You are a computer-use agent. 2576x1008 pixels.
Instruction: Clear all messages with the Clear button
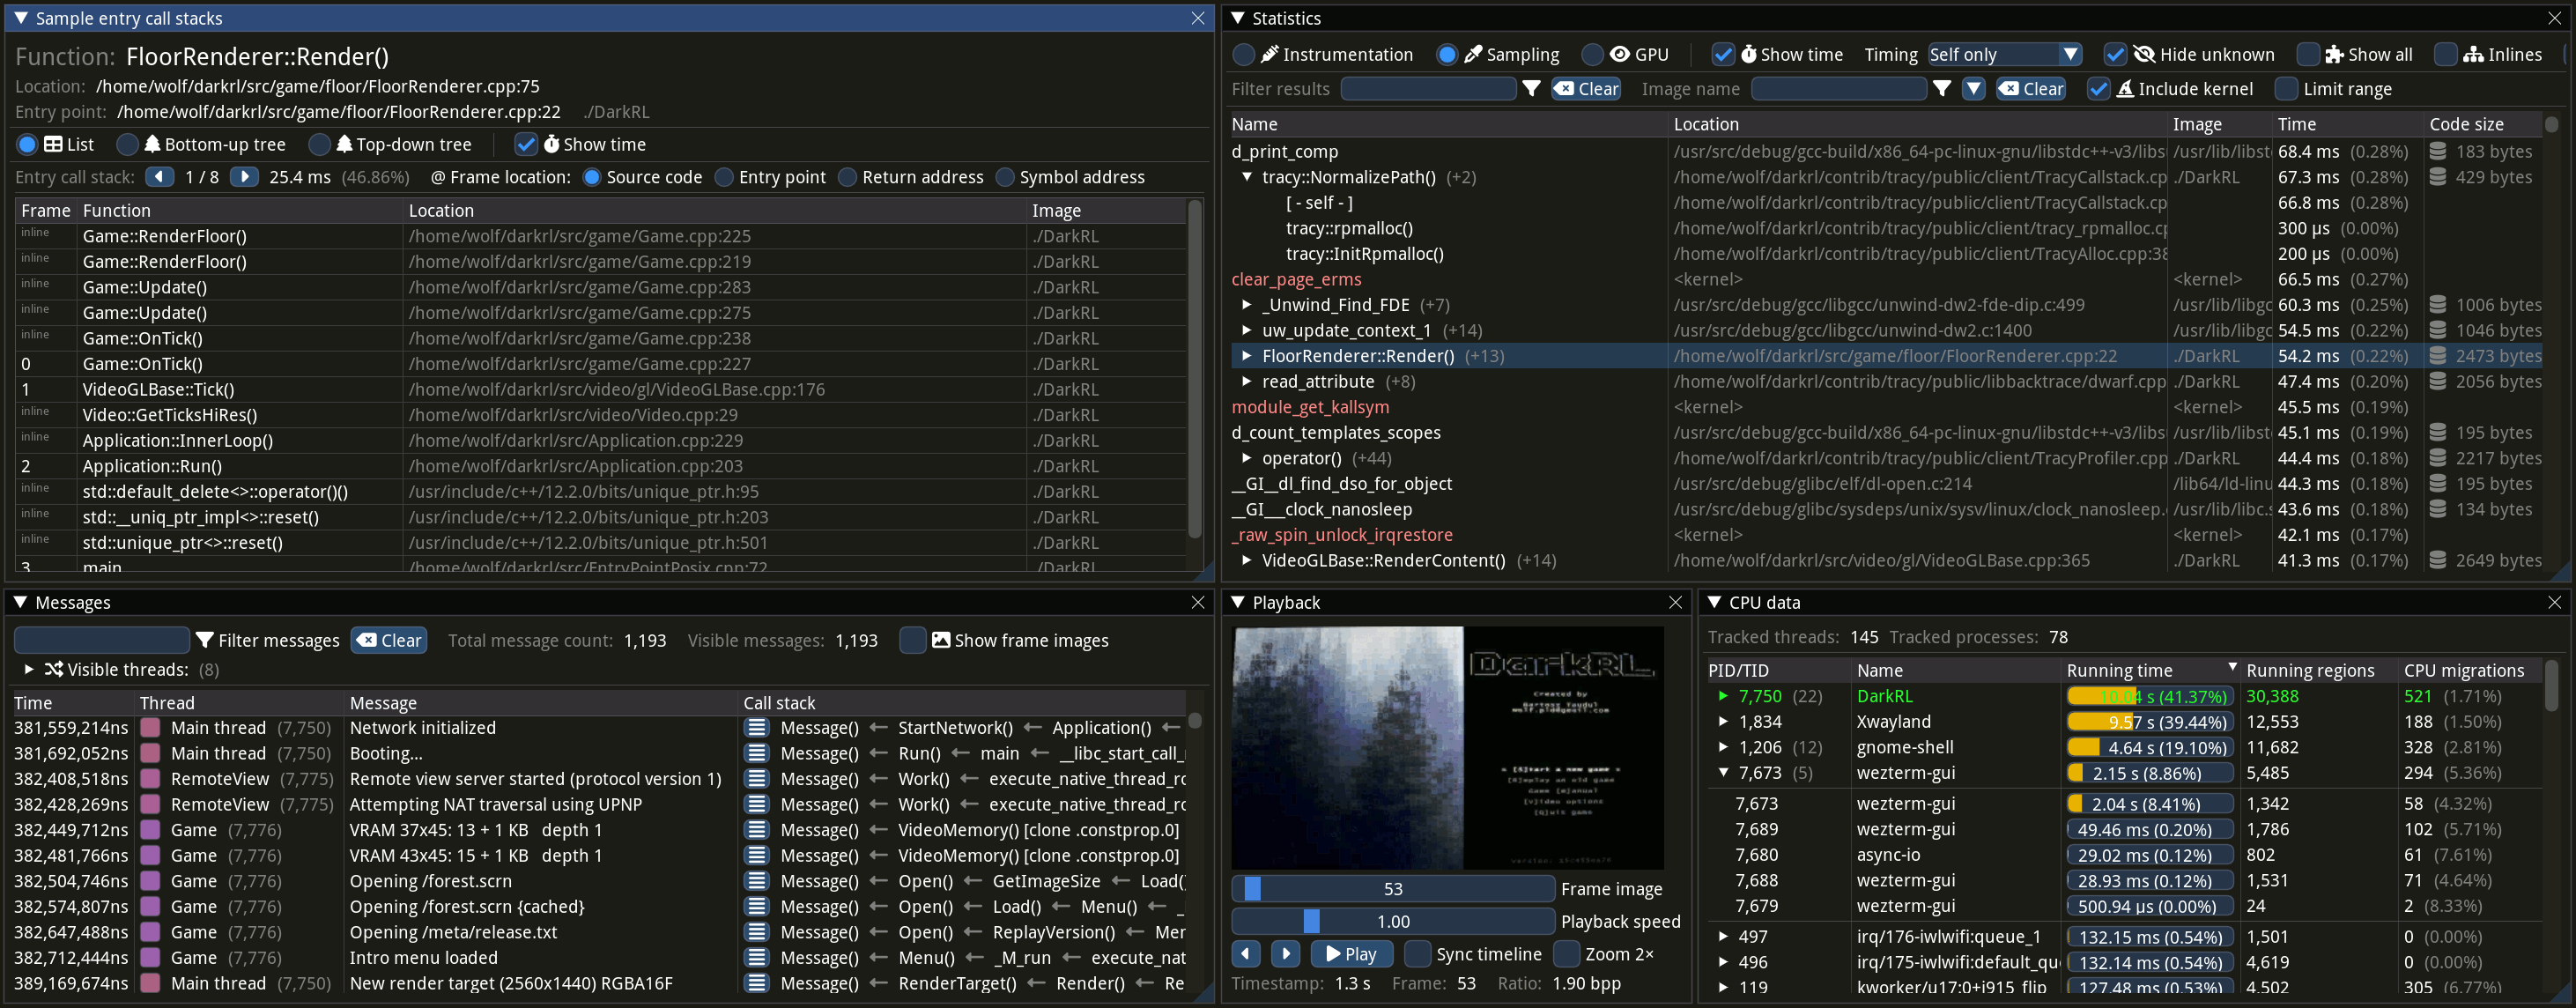tap(388, 640)
